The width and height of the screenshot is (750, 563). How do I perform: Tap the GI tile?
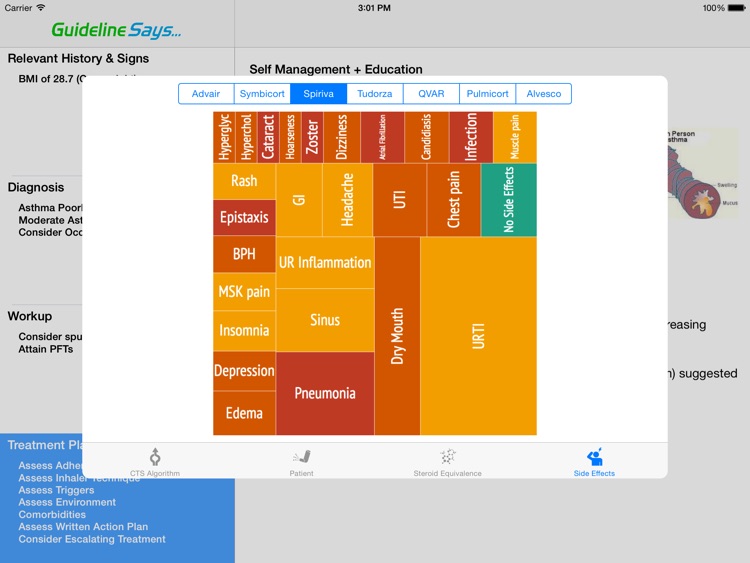[x=299, y=200]
